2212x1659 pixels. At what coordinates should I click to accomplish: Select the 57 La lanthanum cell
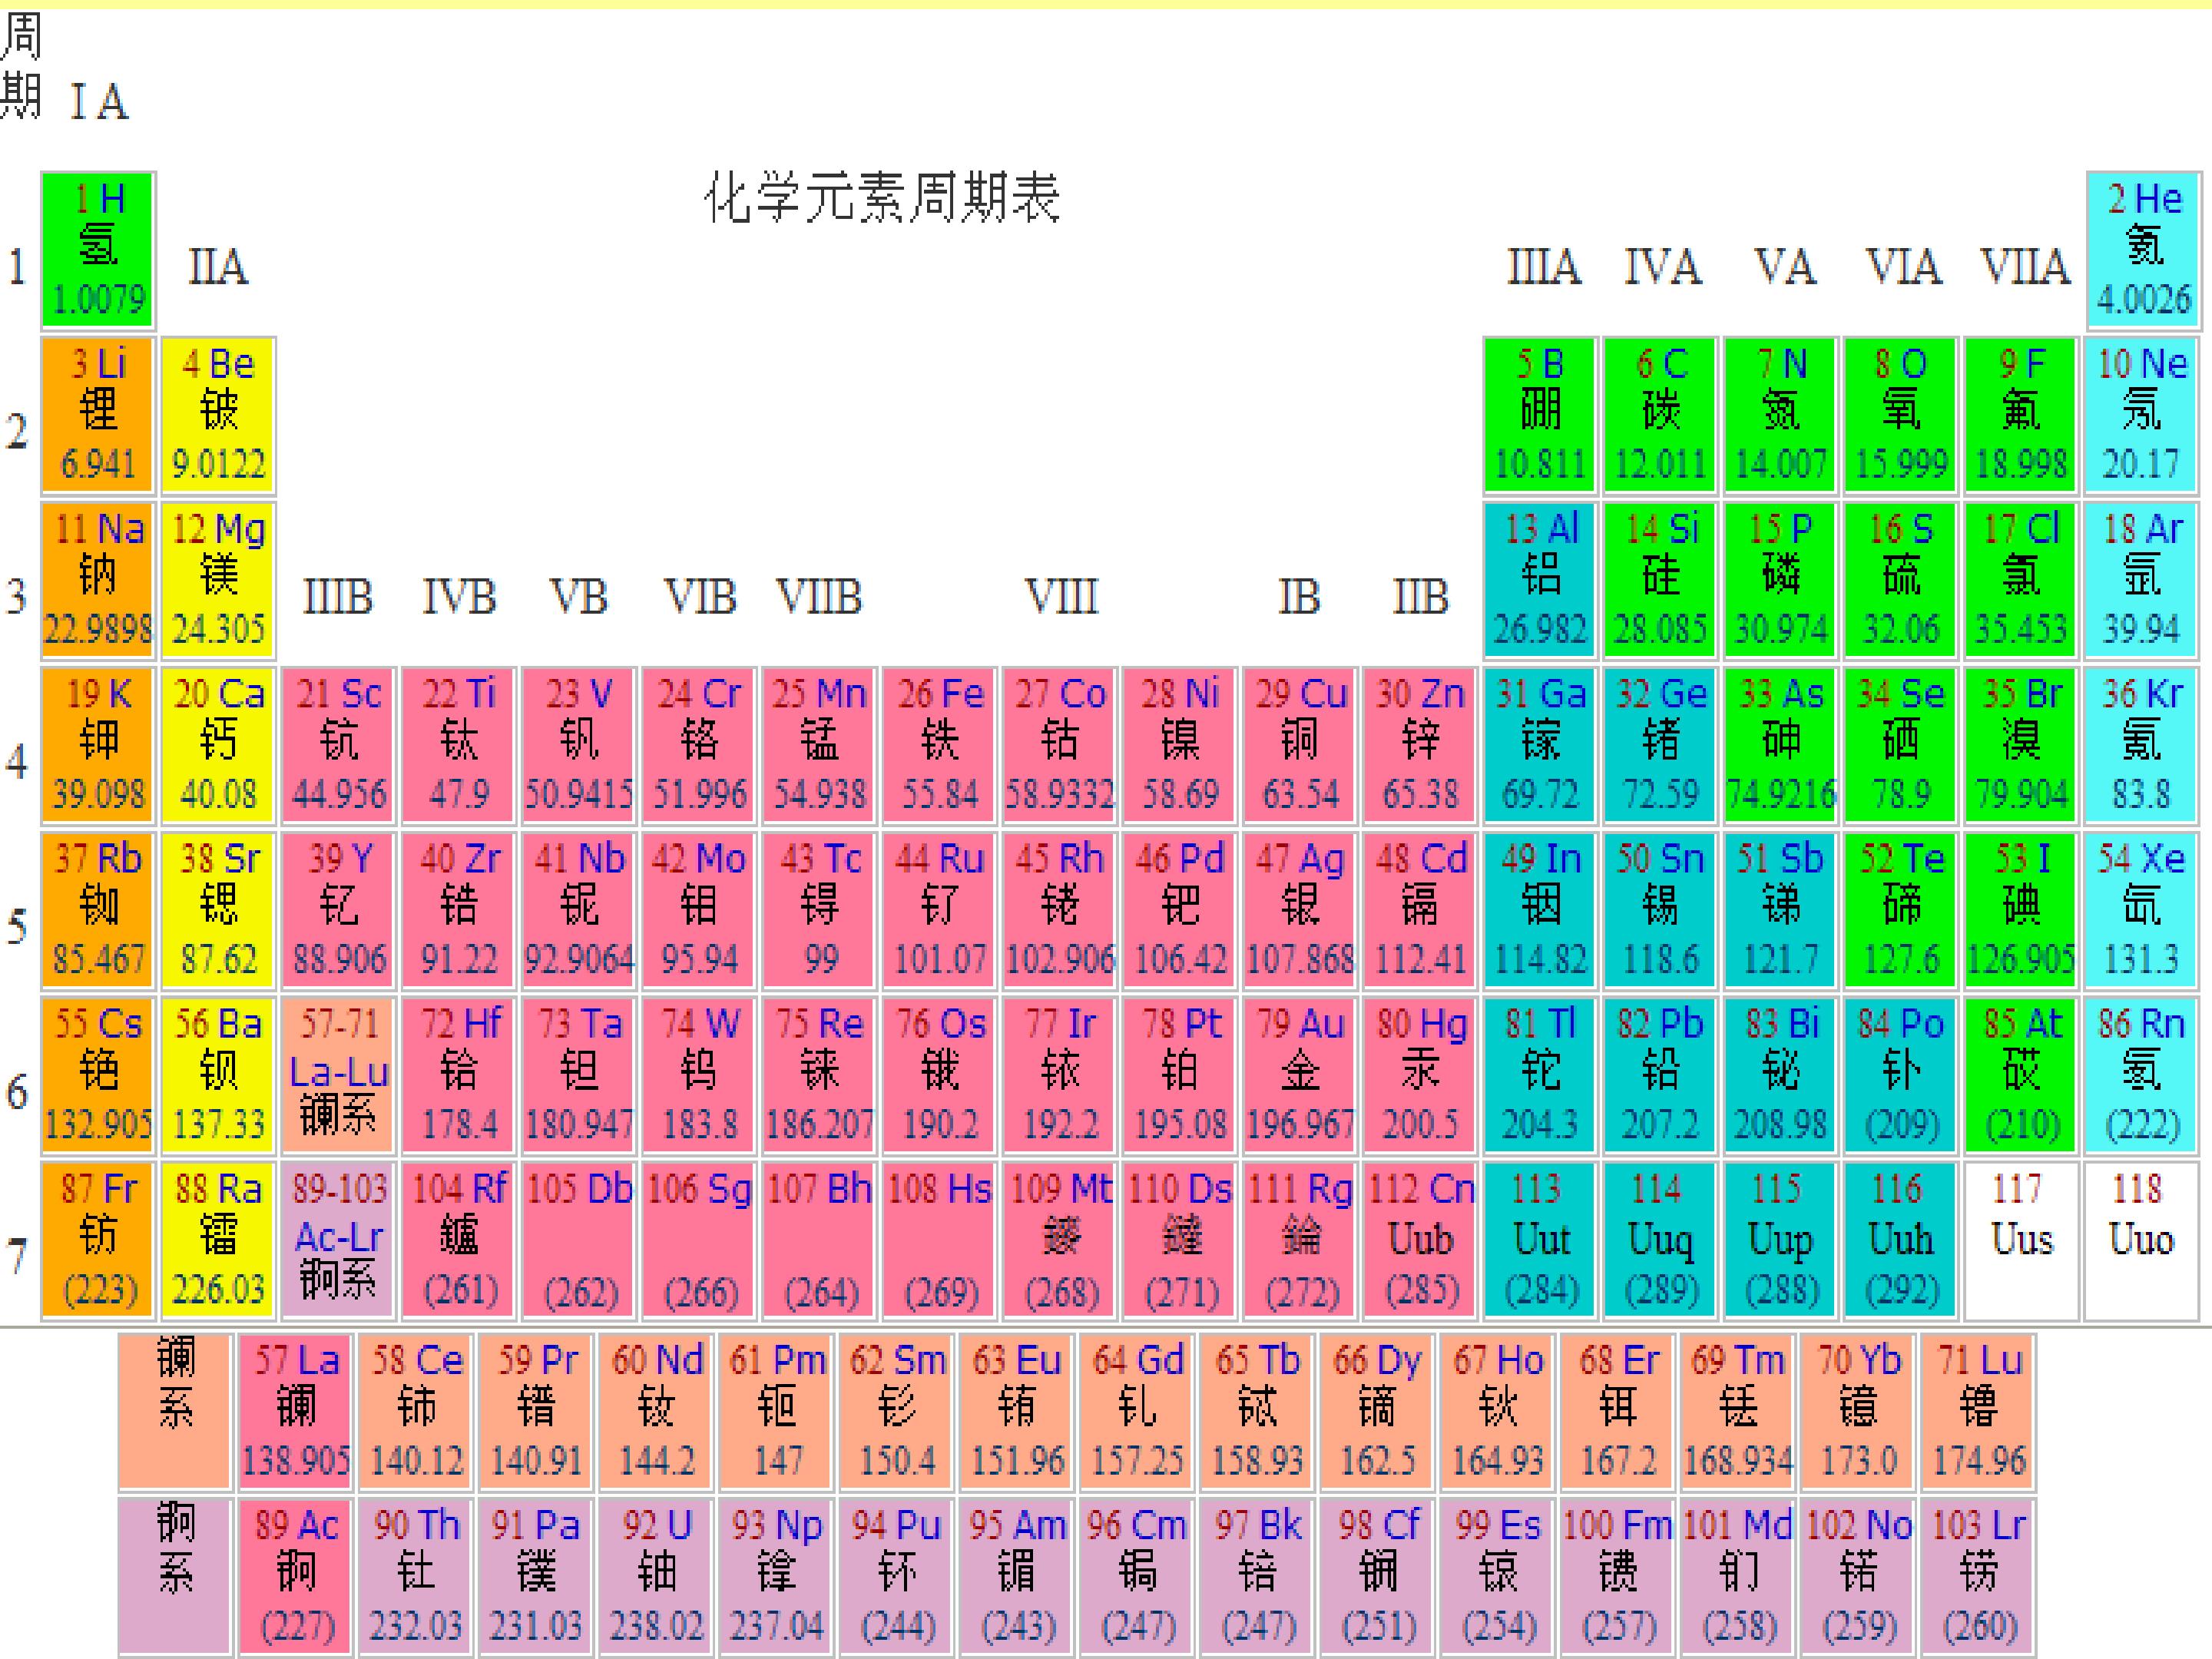click(x=296, y=1411)
